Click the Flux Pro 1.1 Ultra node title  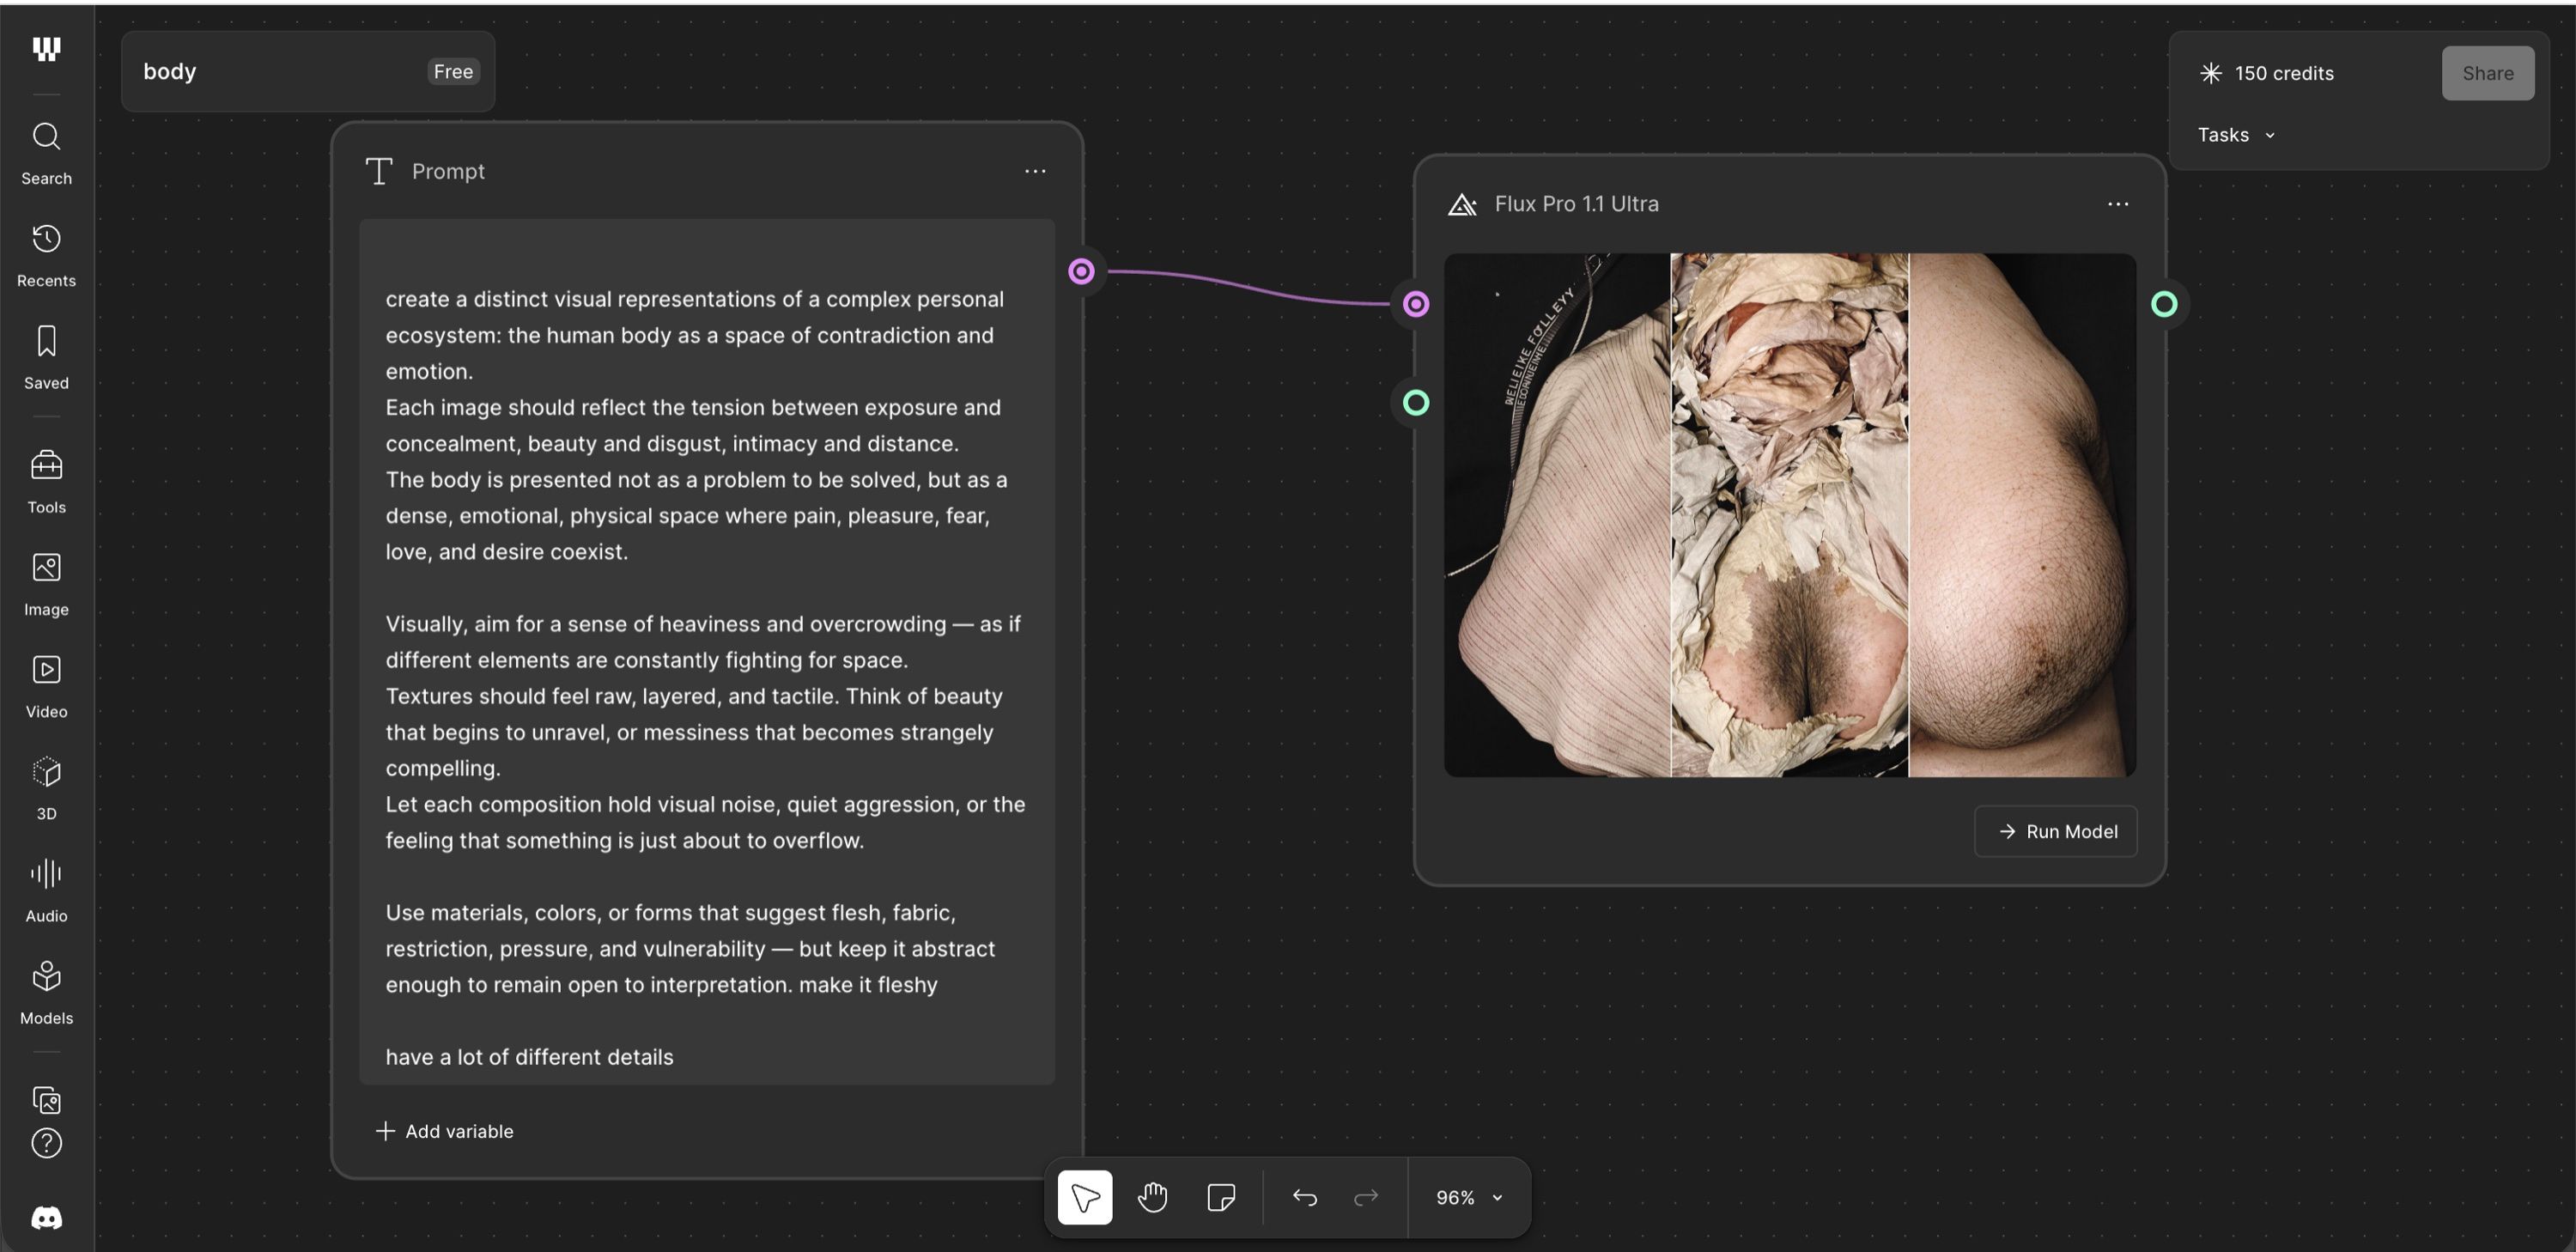pos(1576,204)
